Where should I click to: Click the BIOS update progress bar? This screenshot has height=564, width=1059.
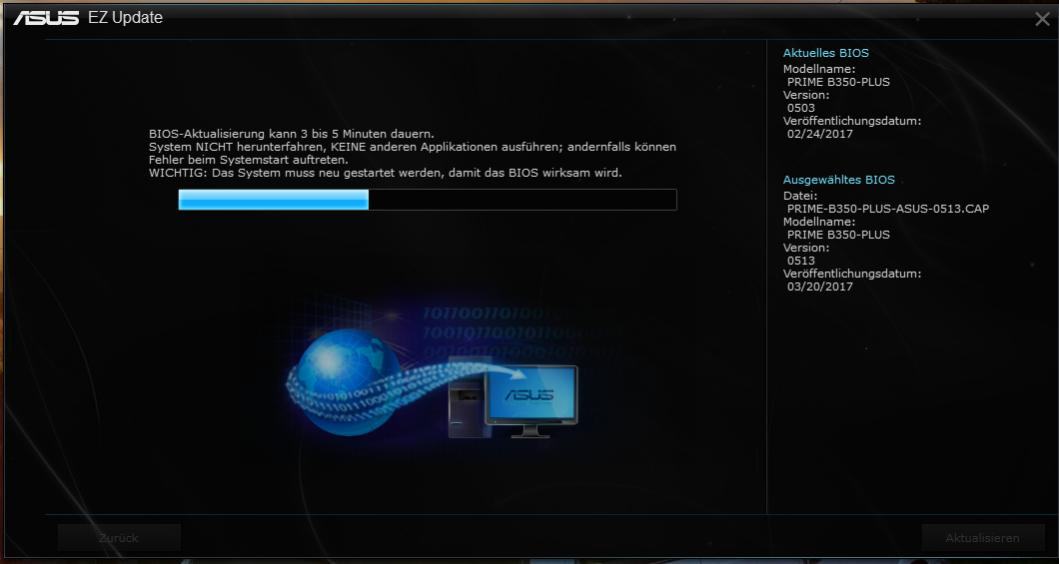[x=428, y=199]
